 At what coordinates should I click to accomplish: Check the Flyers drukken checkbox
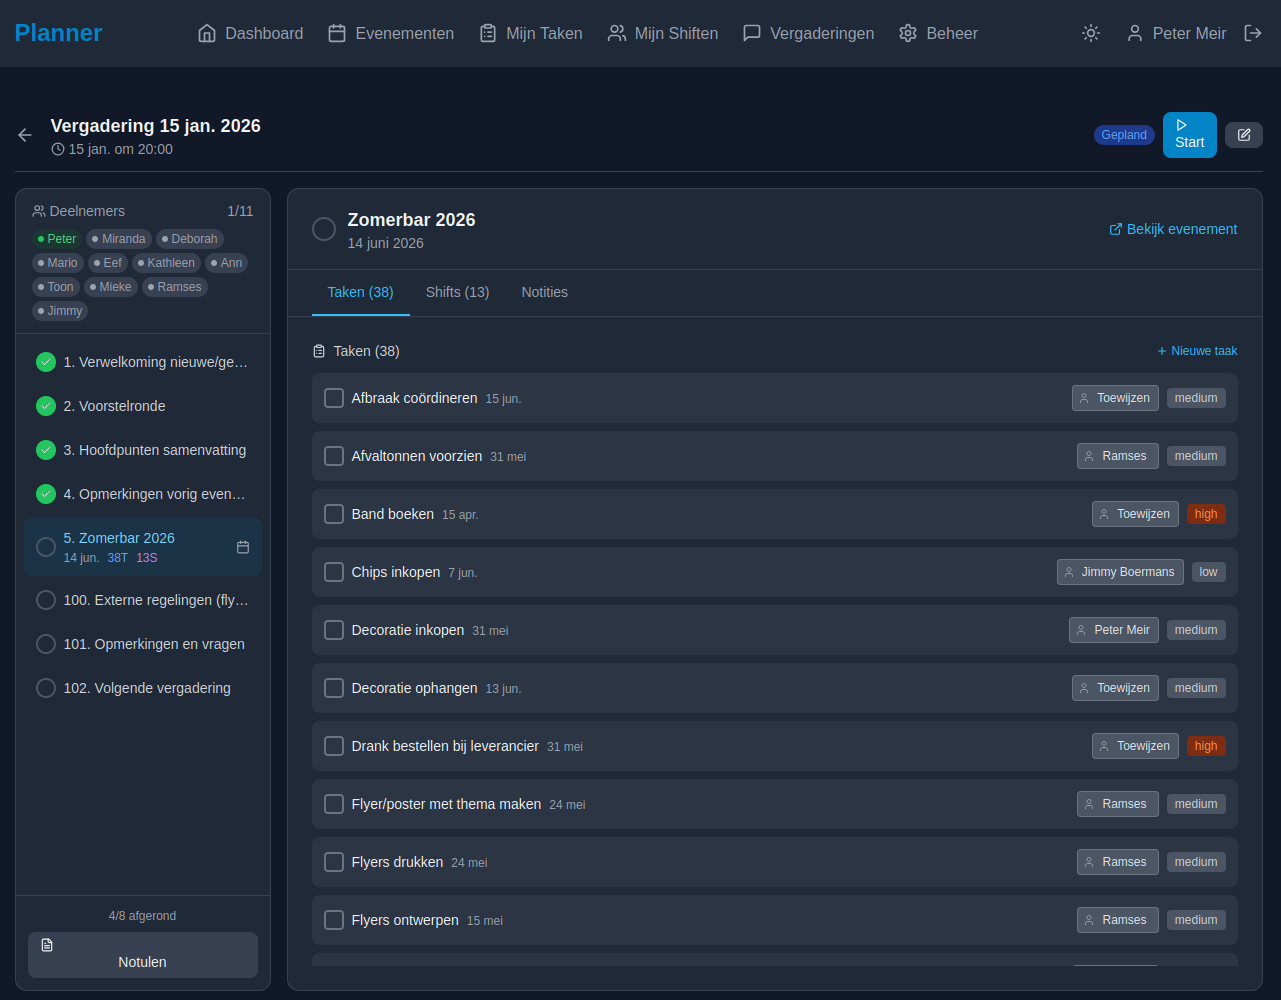(x=334, y=862)
